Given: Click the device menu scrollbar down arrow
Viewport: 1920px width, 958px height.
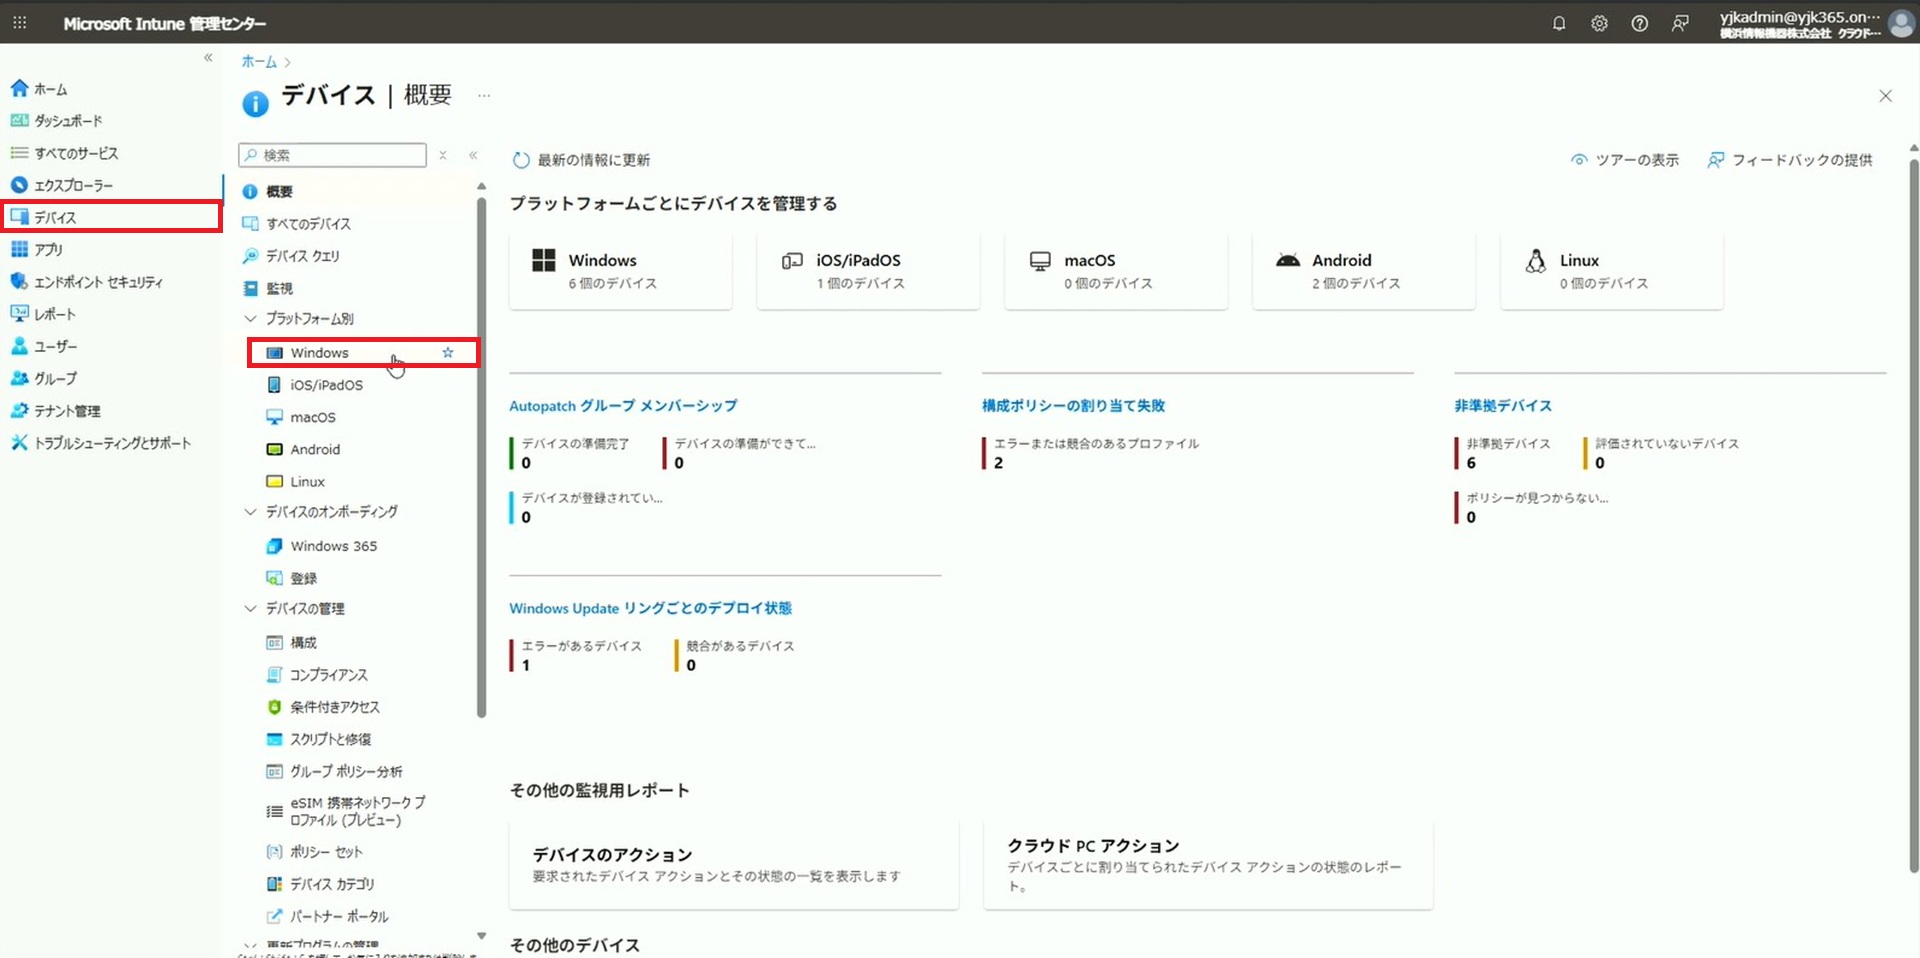Looking at the screenshot, I should (481, 936).
